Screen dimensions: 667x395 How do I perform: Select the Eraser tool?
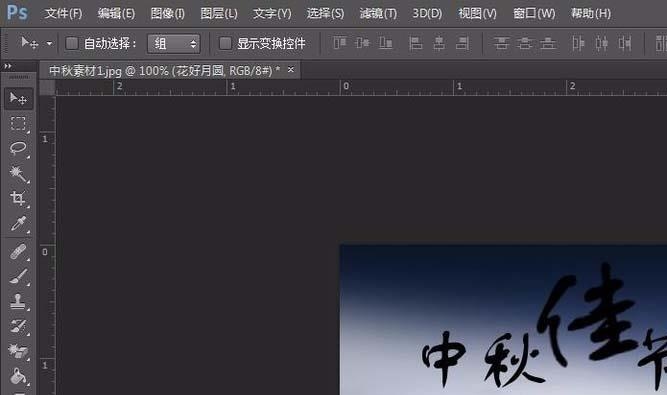pyautogui.click(x=18, y=351)
